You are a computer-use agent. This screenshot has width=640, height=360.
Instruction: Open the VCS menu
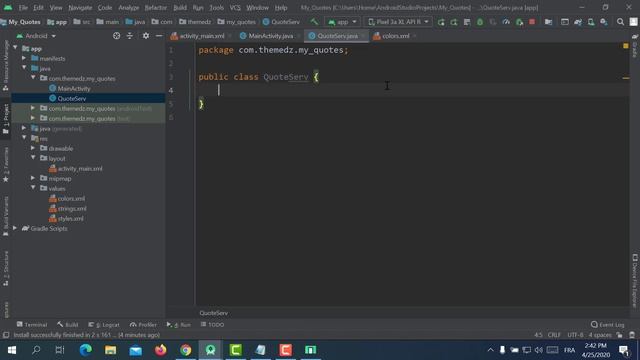pyautogui.click(x=235, y=8)
